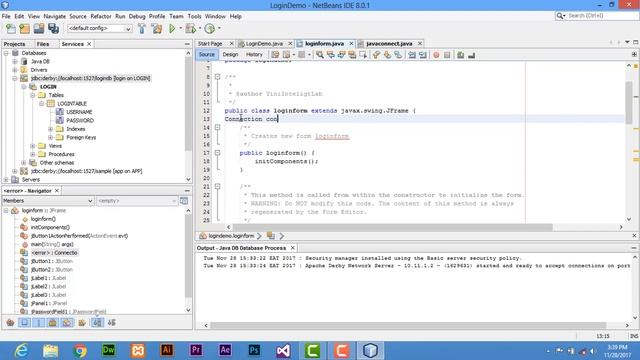This screenshot has width=640, height=360.
Task: Open the Members dropdown in Navigator
Action: [48, 201]
